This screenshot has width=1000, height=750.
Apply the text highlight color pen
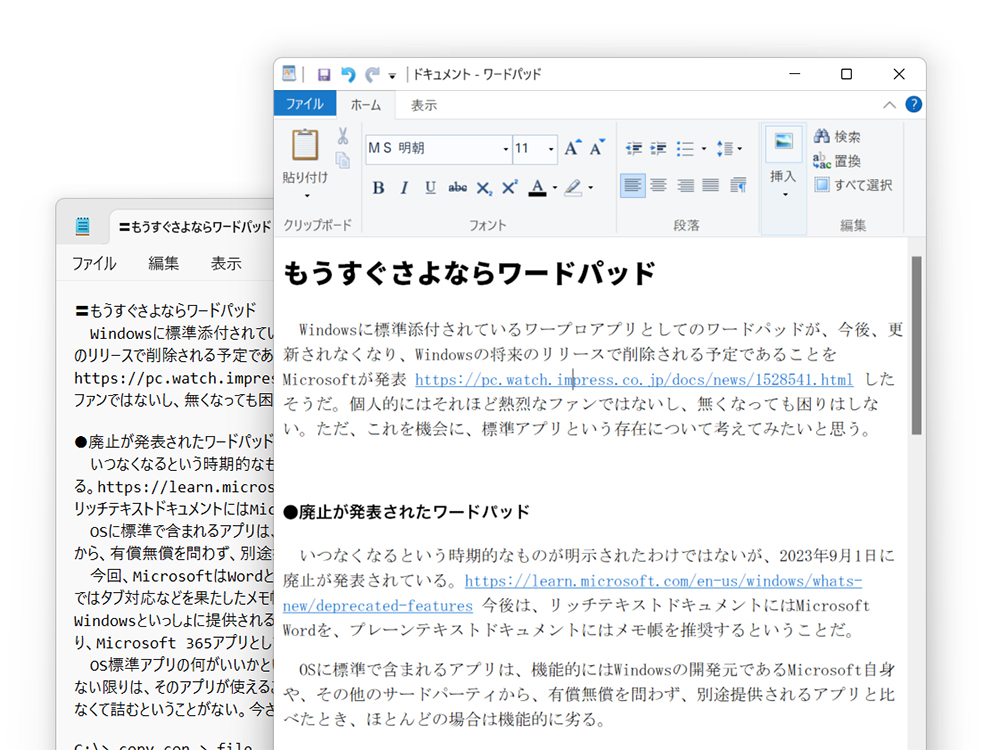[573, 188]
